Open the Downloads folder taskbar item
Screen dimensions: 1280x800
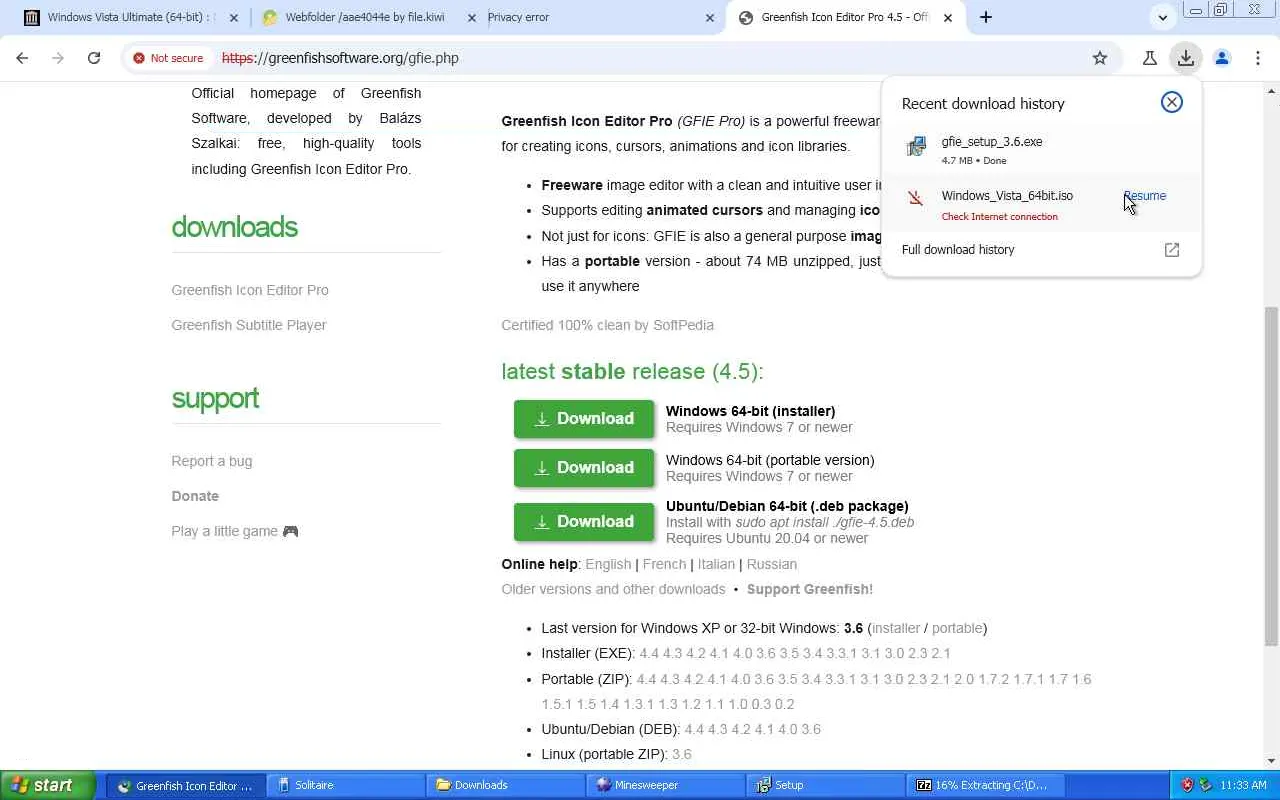pos(506,785)
